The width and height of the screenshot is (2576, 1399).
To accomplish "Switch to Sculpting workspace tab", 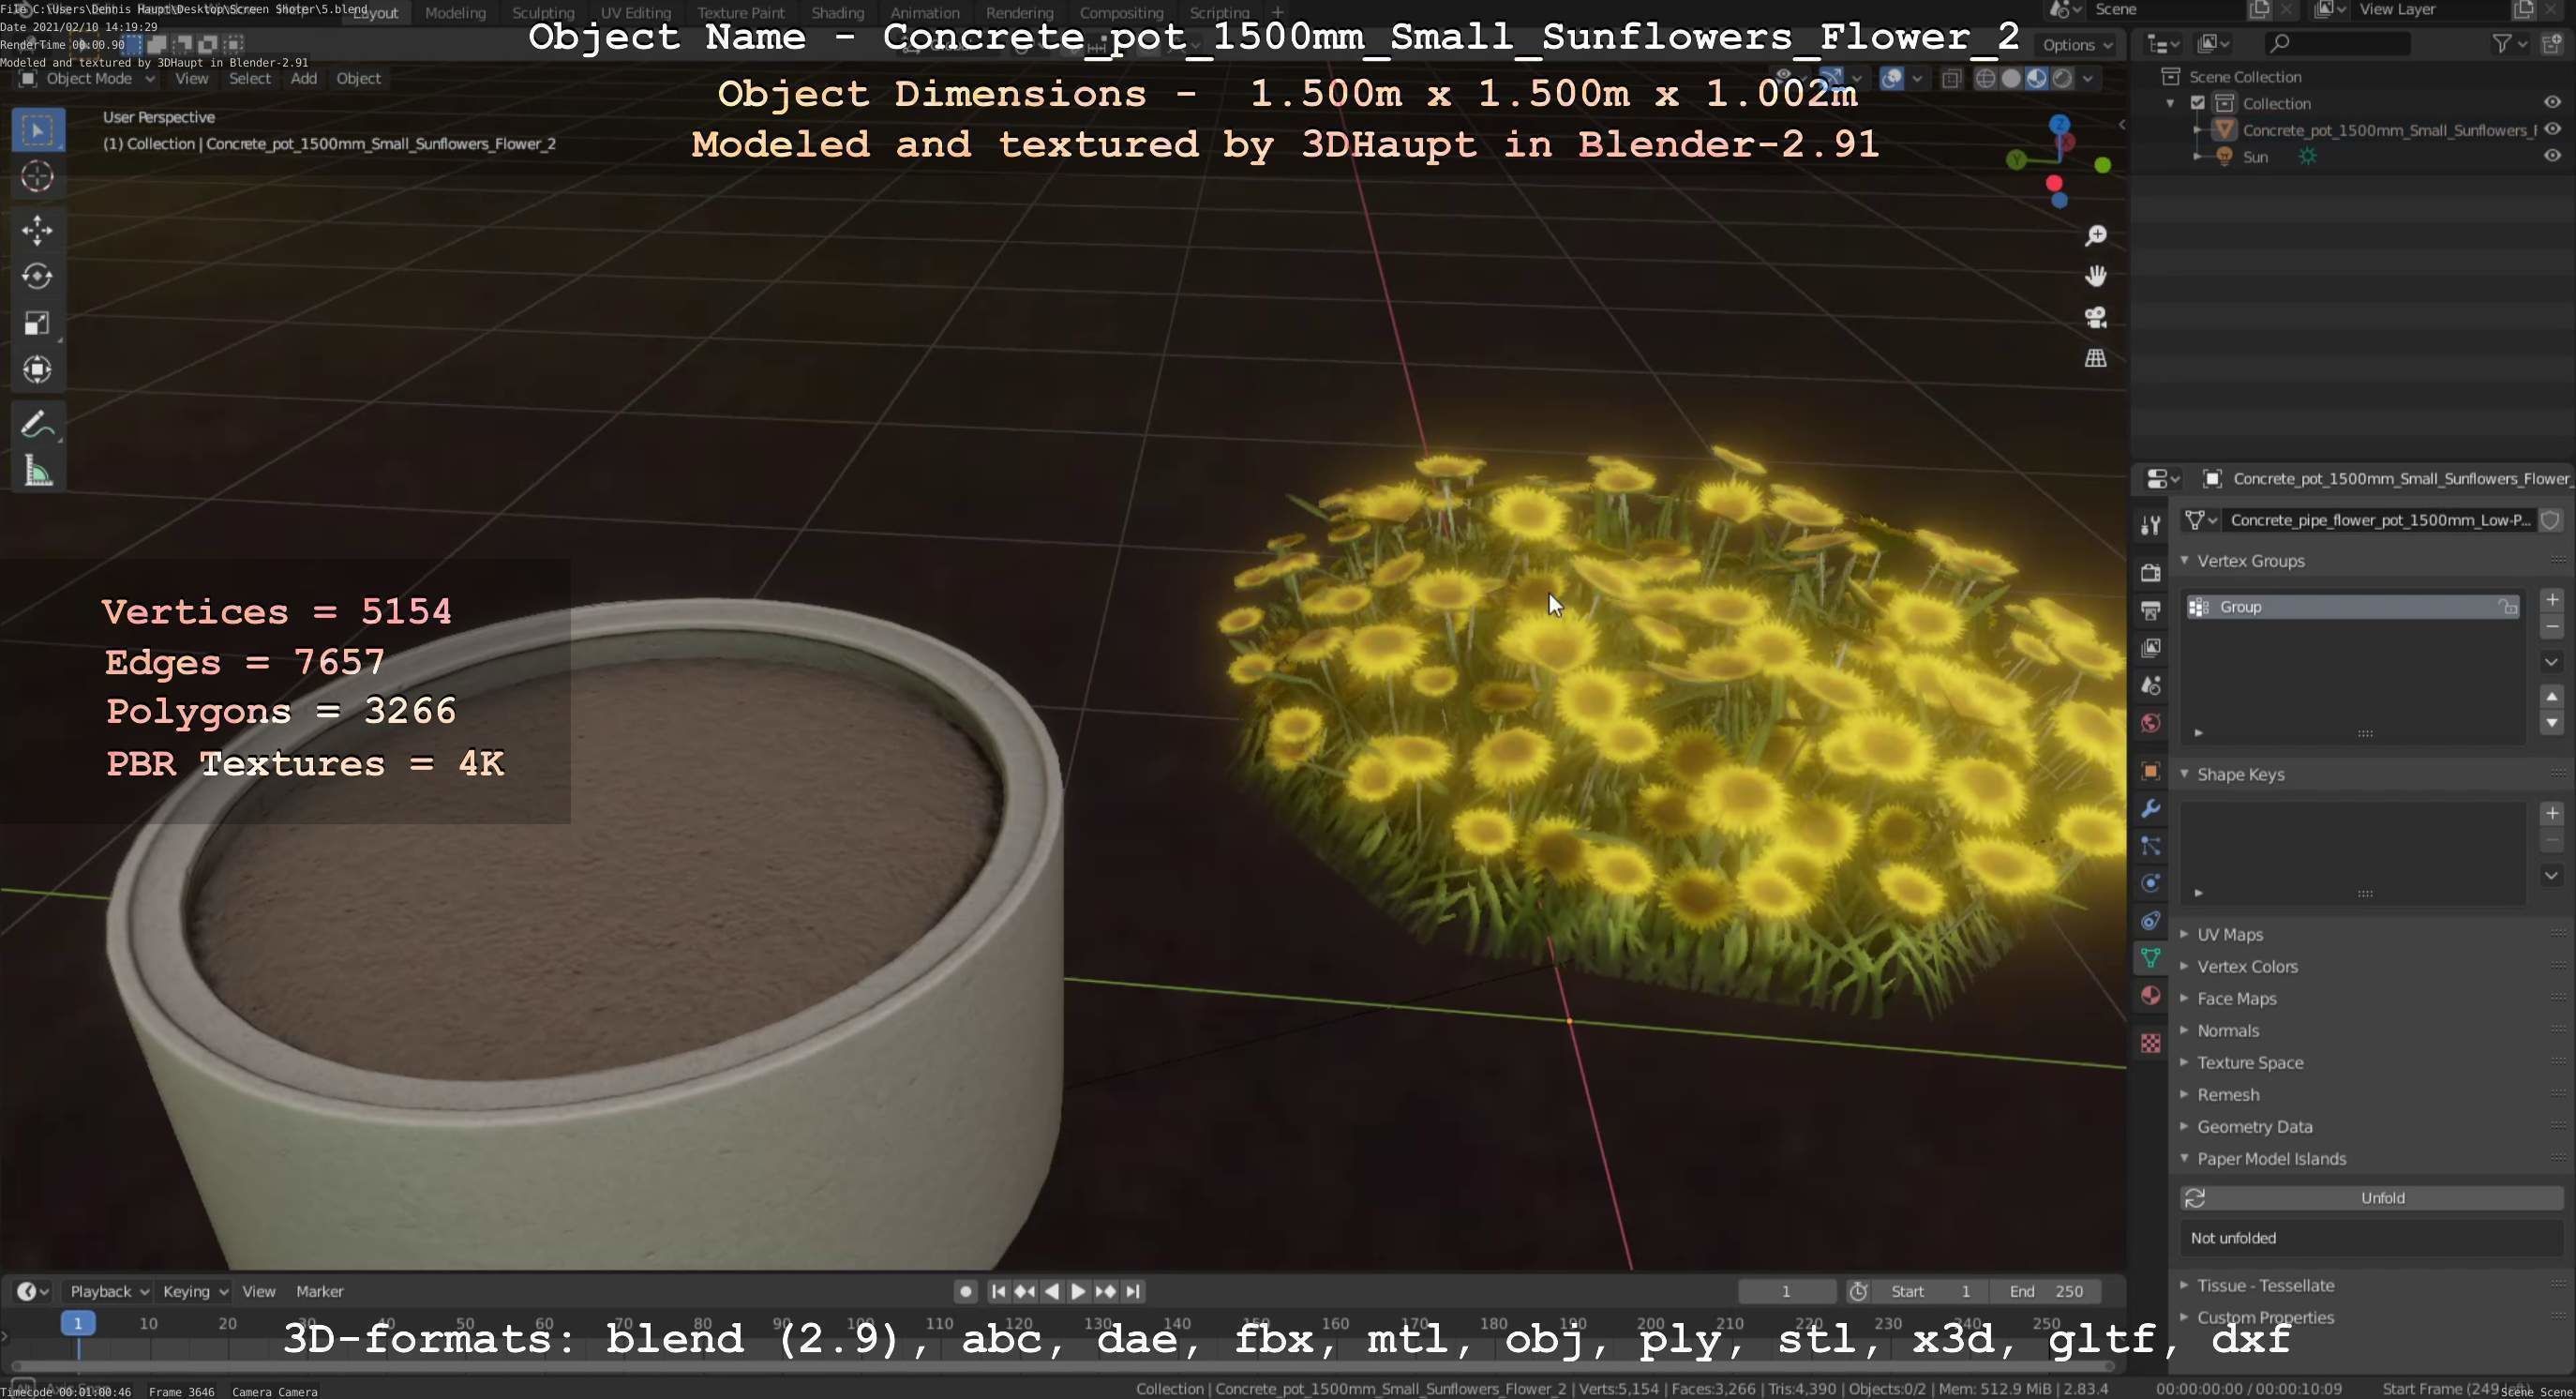I will point(543,13).
